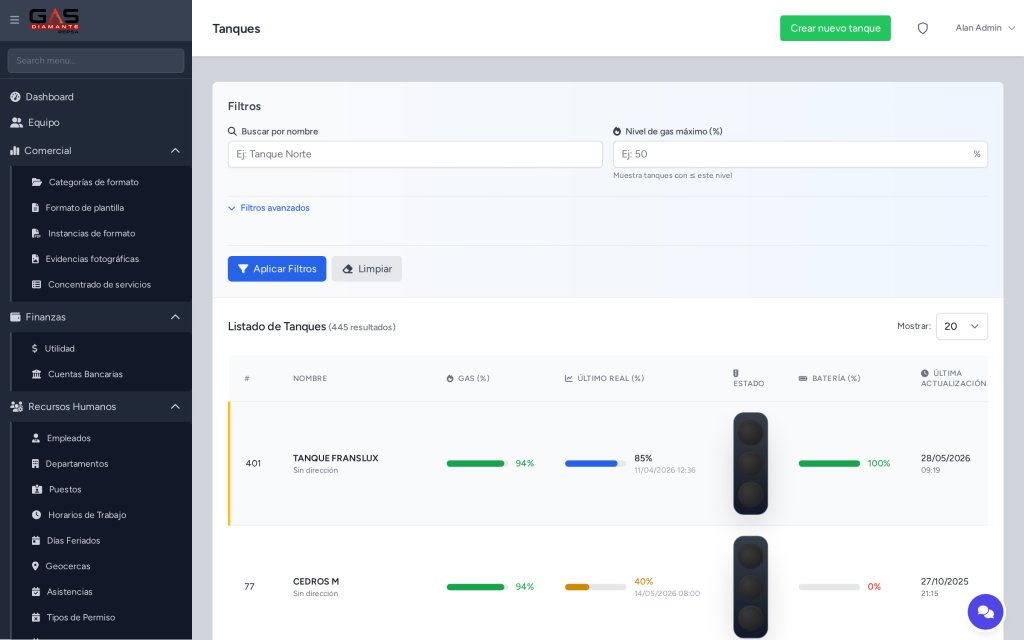Click TANQUE FRANSLUX traffic light status
This screenshot has width=1024, height=640.
[x=750, y=464]
